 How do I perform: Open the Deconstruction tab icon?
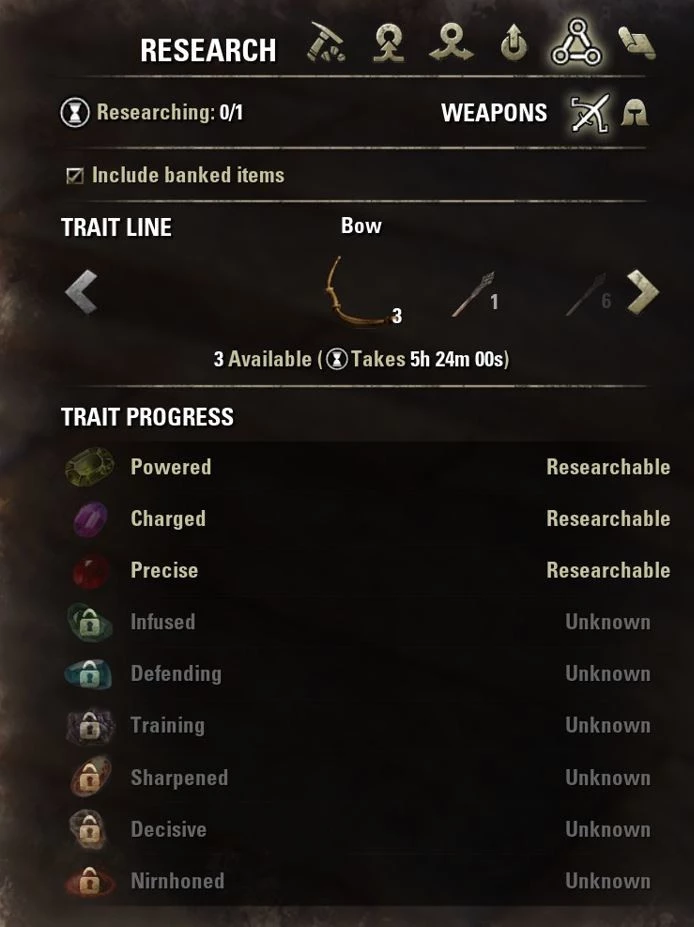pos(451,43)
